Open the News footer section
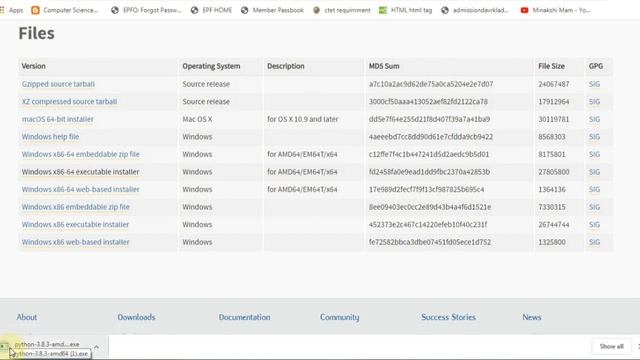The width and height of the screenshot is (640, 360). (x=532, y=317)
